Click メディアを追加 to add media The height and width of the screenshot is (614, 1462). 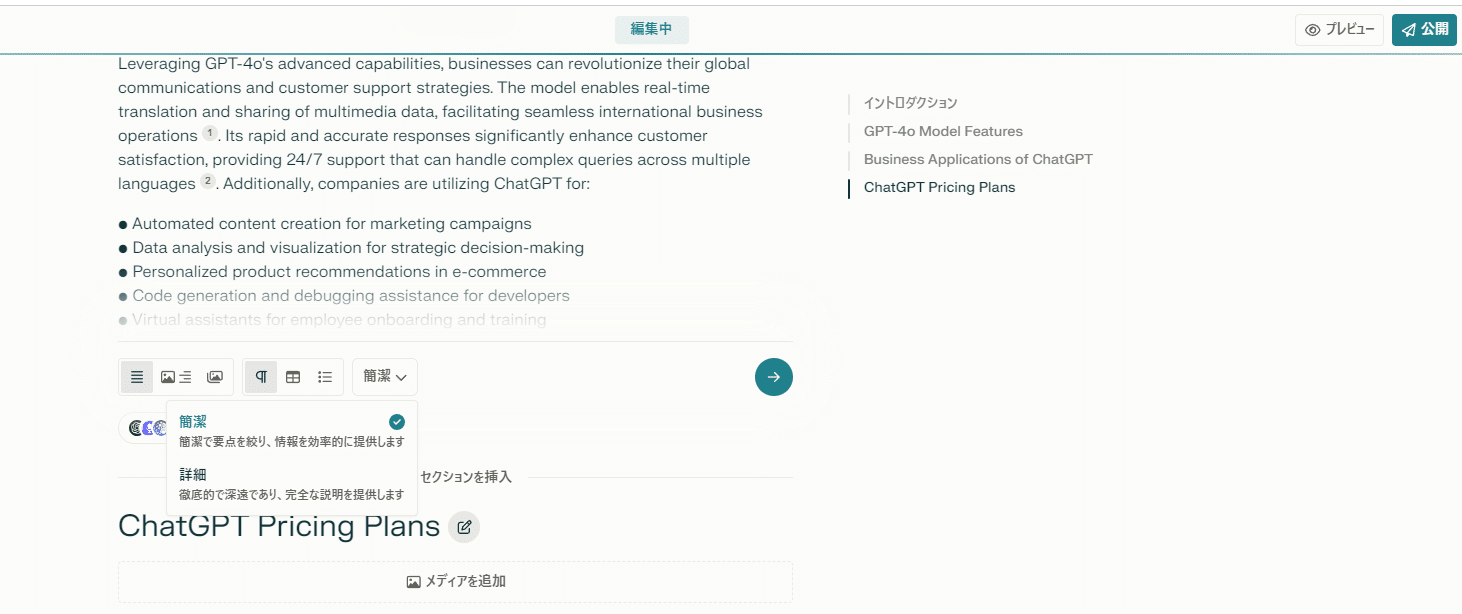pyautogui.click(x=456, y=581)
